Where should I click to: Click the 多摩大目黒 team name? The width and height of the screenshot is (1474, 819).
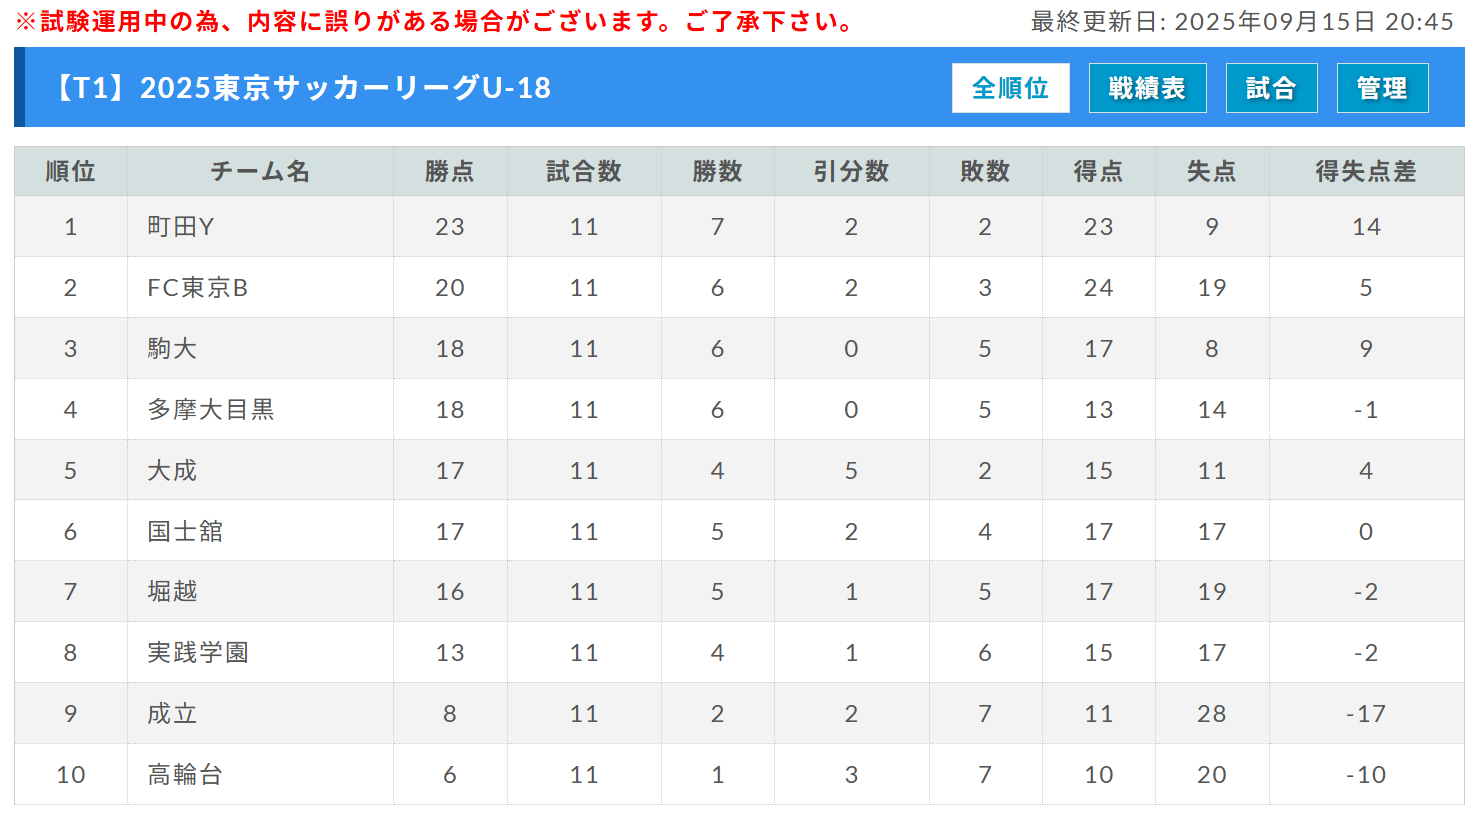pyautogui.click(x=210, y=410)
